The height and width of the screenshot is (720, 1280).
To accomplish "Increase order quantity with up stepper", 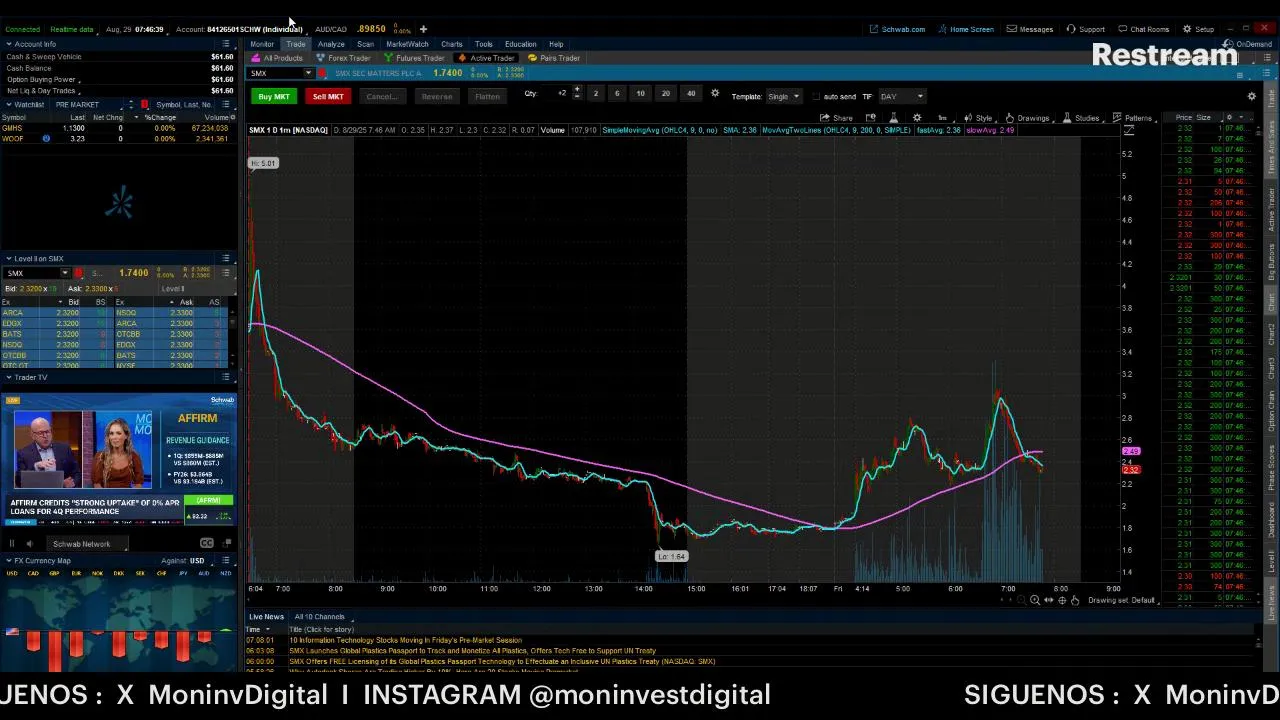I will (x=577, y=90).
